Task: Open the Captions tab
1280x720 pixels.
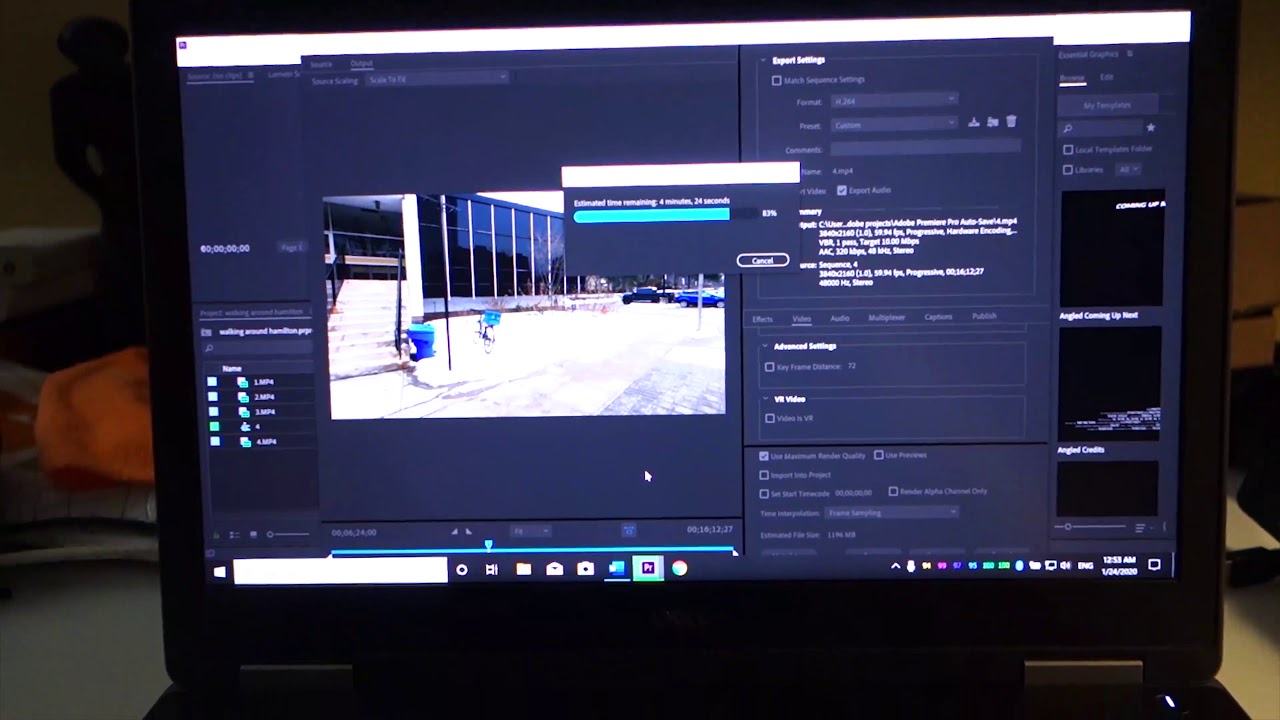Action: click(938, 317)
